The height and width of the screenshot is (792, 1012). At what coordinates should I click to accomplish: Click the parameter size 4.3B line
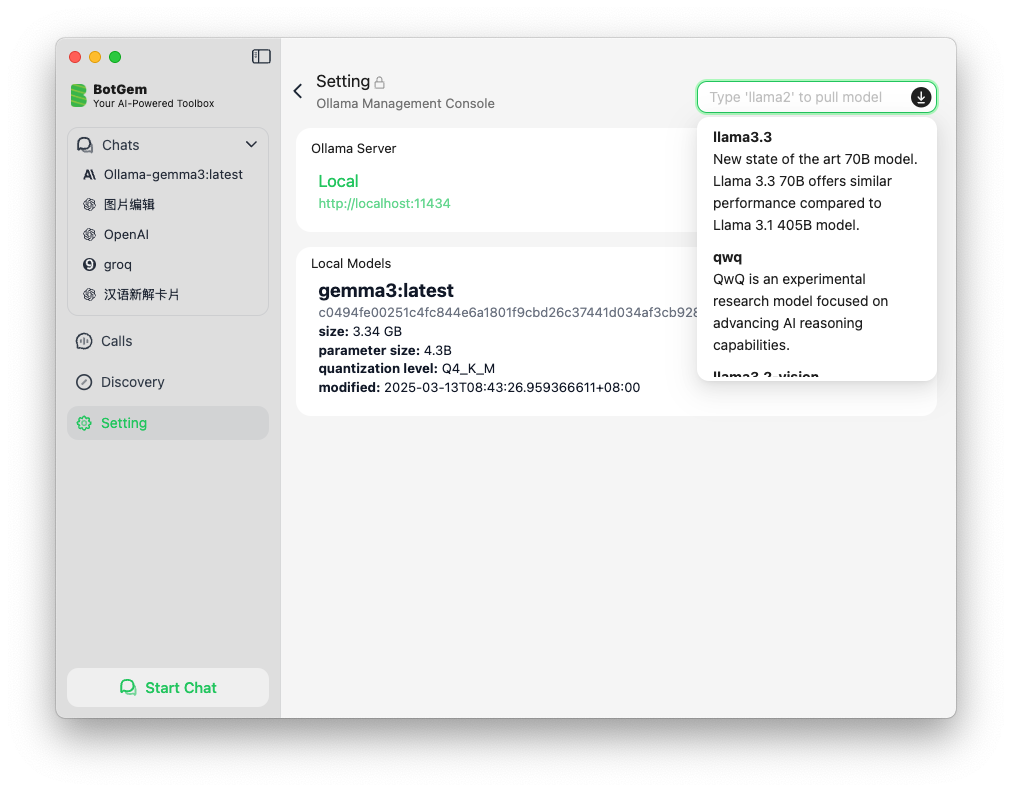[385, 350]
